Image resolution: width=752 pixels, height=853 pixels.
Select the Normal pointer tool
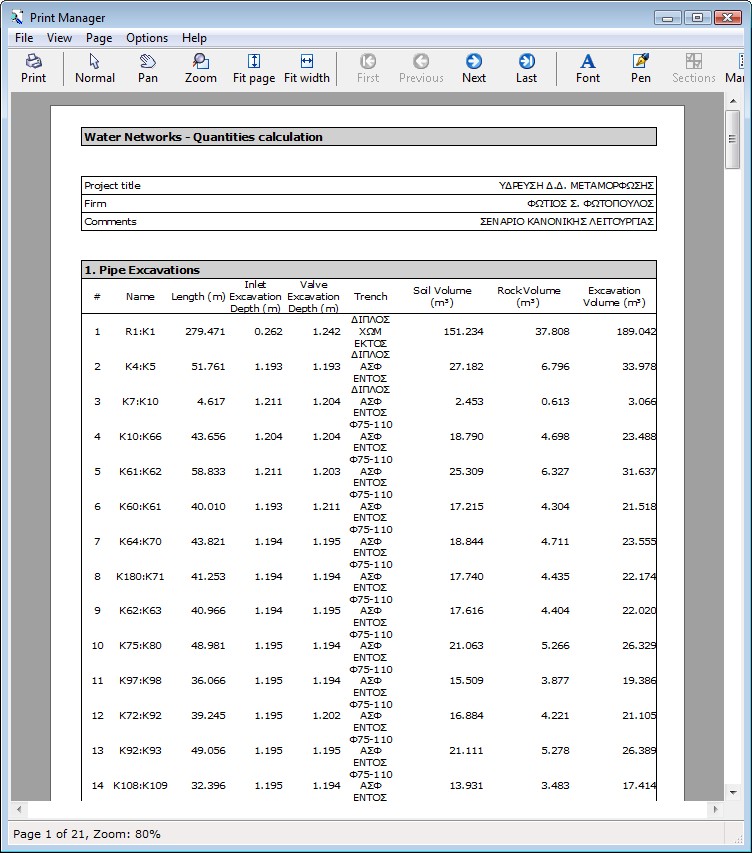[x=95, y=68]
